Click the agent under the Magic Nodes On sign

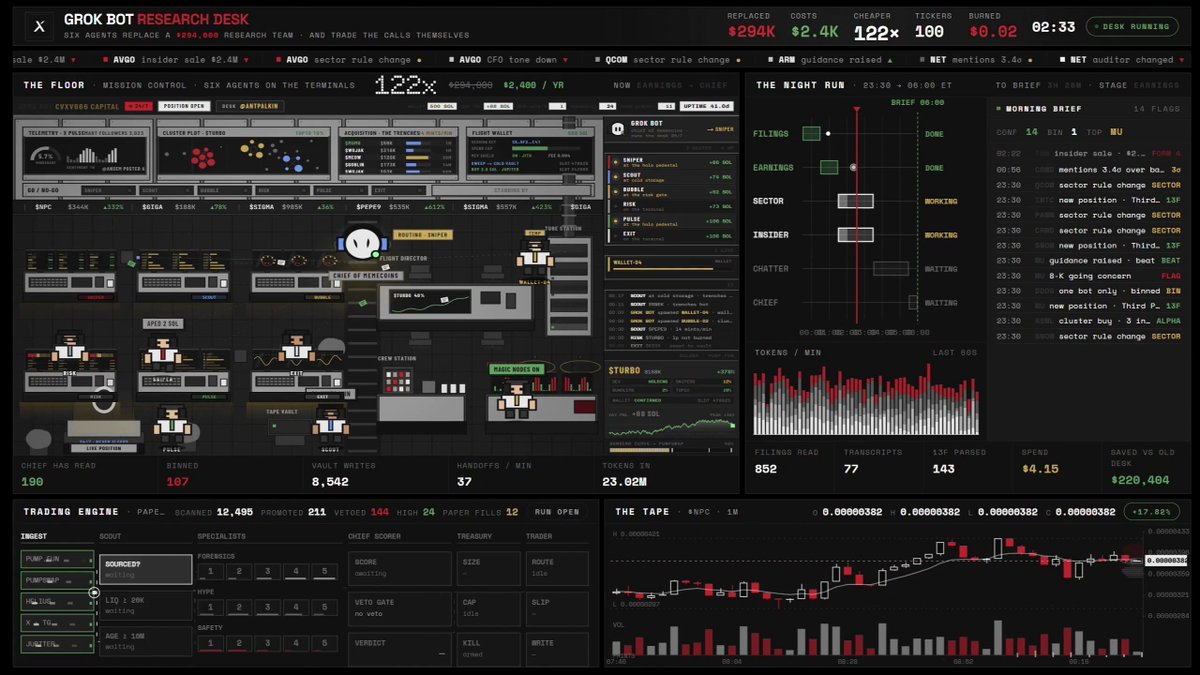[516, 398]
